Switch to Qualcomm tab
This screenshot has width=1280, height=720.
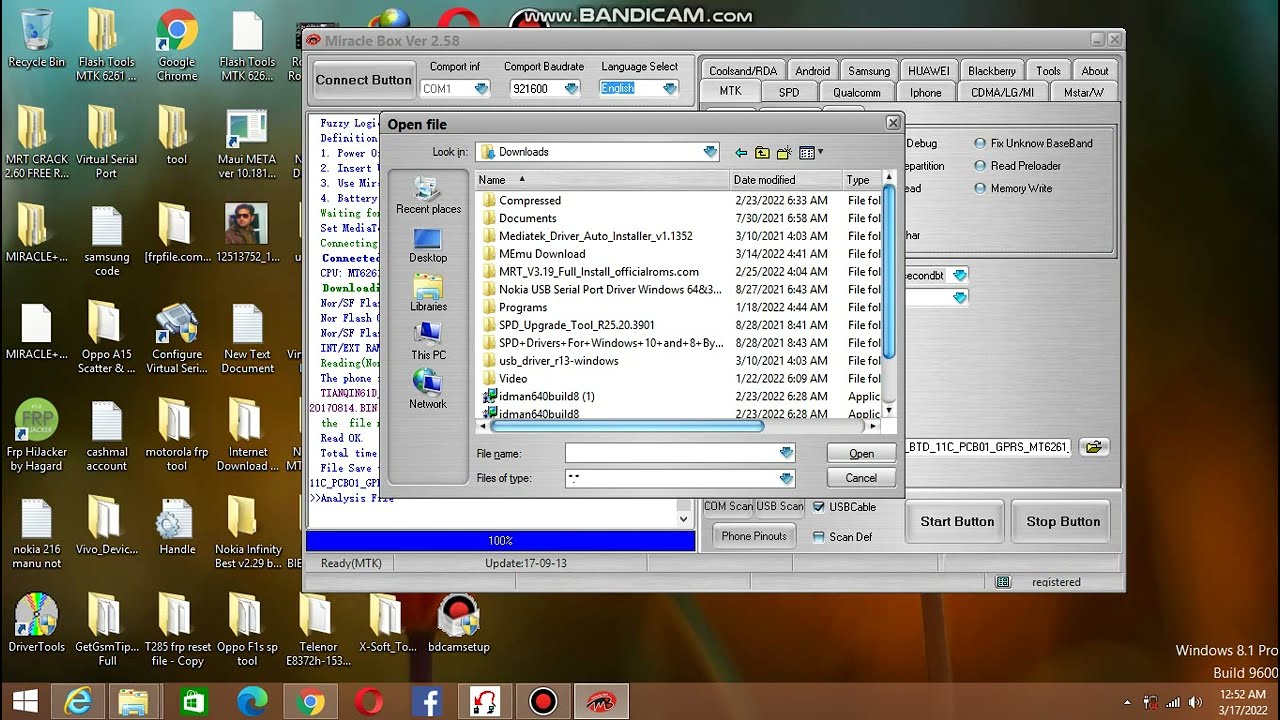click(x=857, y=92)
